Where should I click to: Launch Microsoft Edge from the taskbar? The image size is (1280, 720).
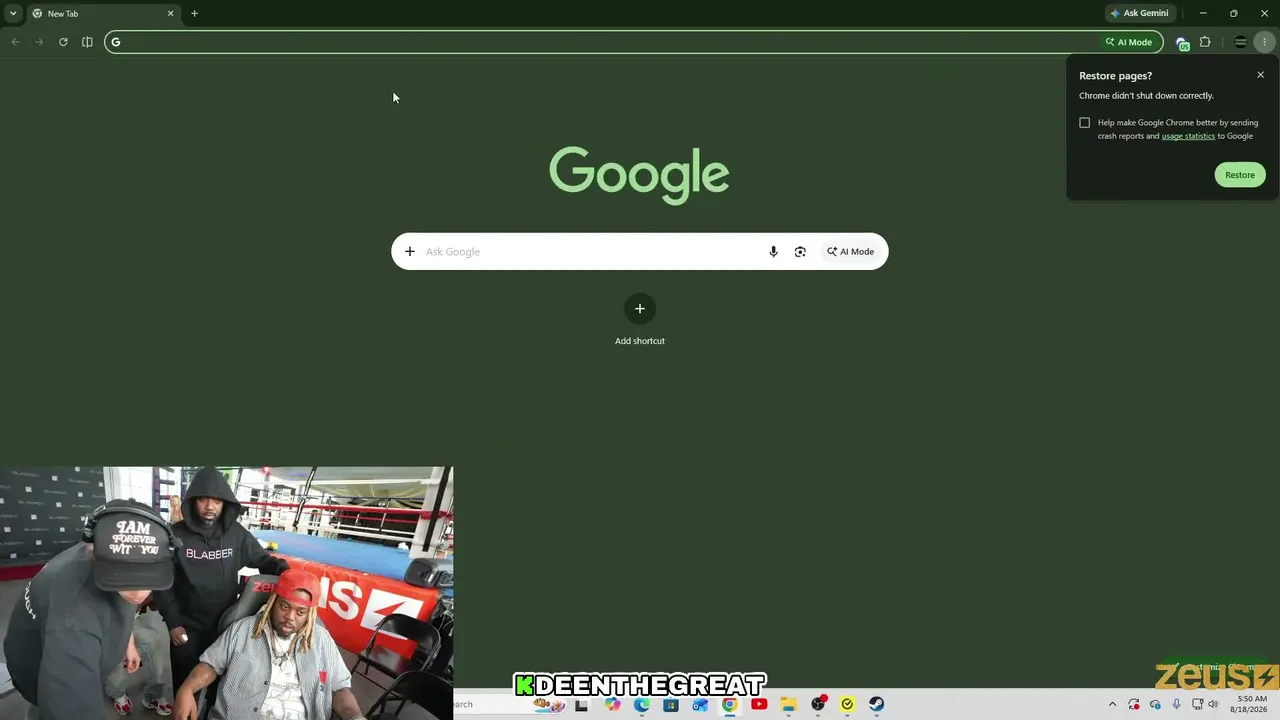point(641,704)
